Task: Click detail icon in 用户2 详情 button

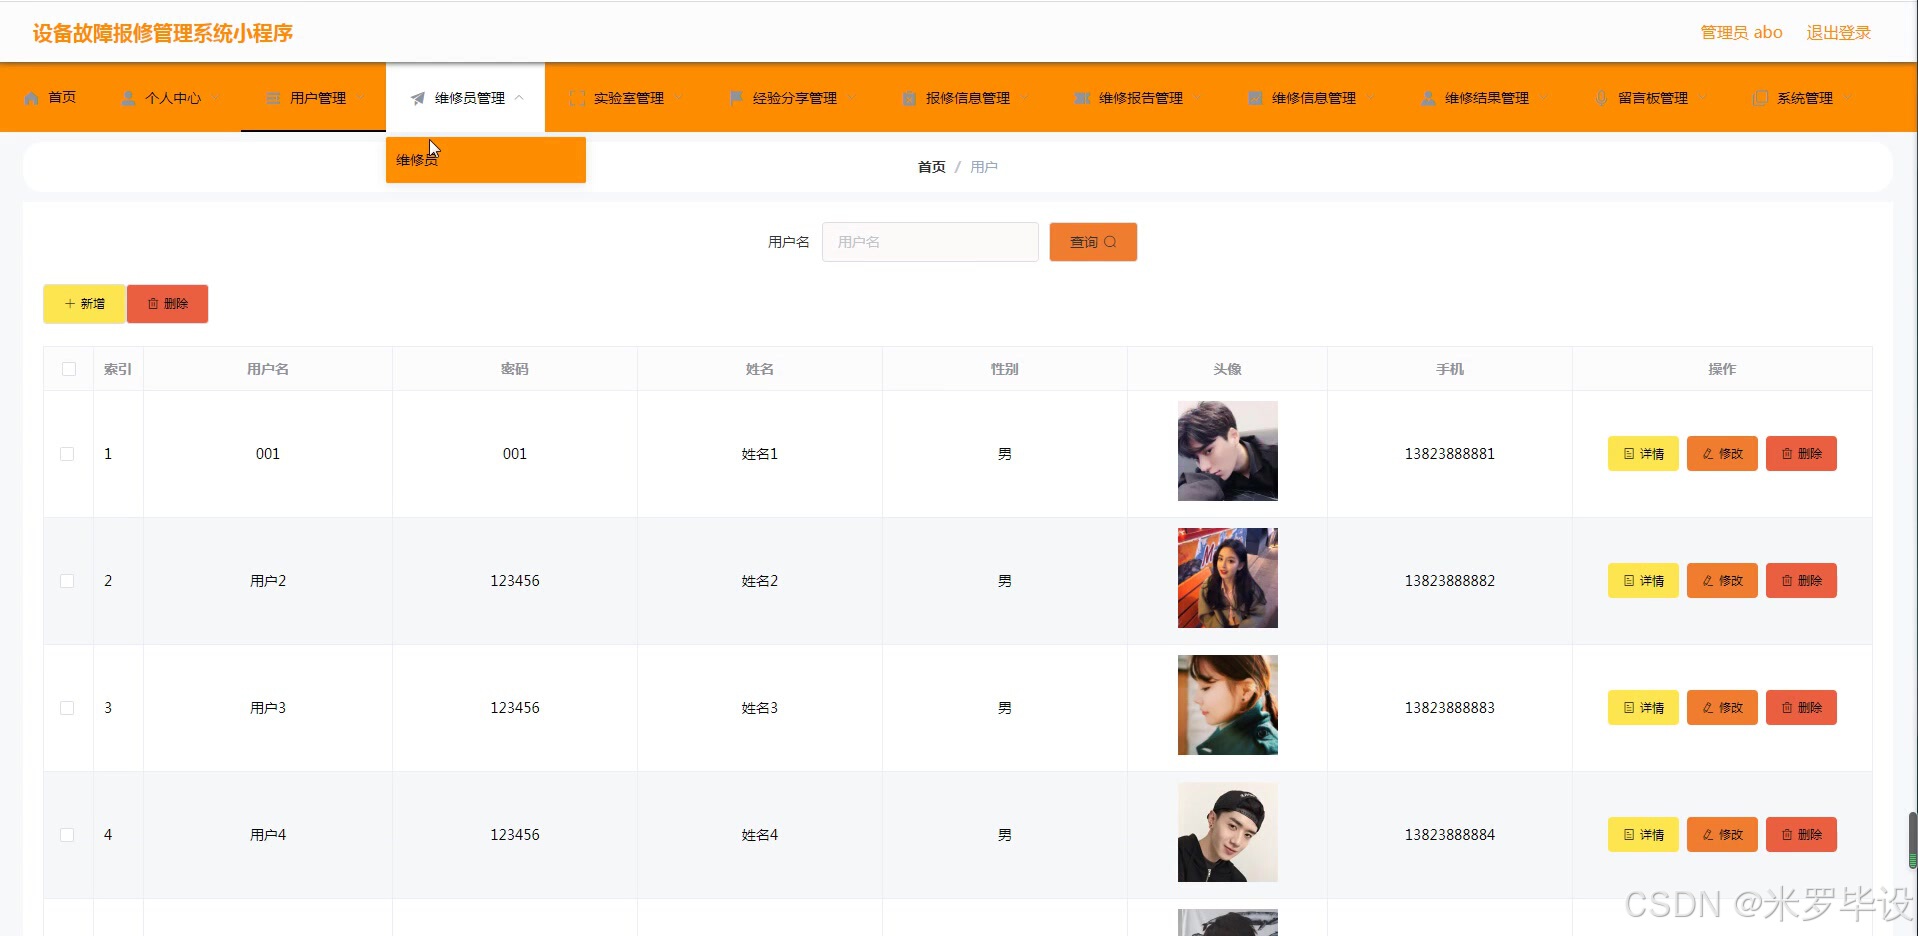Action: click(1629, 581)
